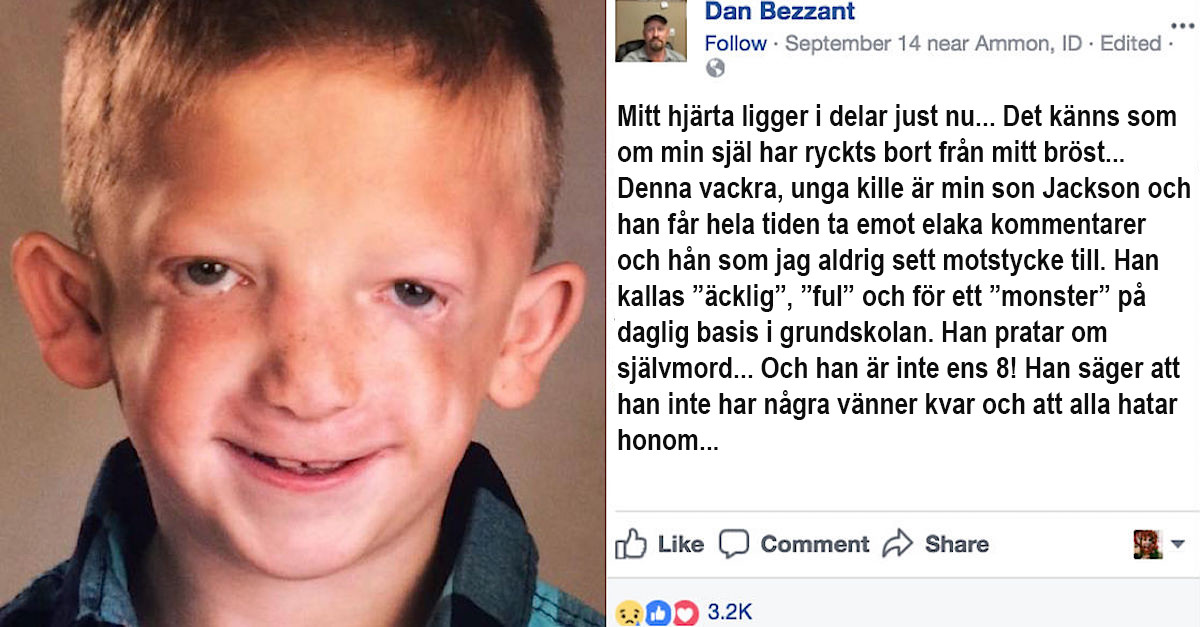Viewport: 1200px width, 627px height.
Task: Click the Share arrow icon
Action: click(898, 543)
